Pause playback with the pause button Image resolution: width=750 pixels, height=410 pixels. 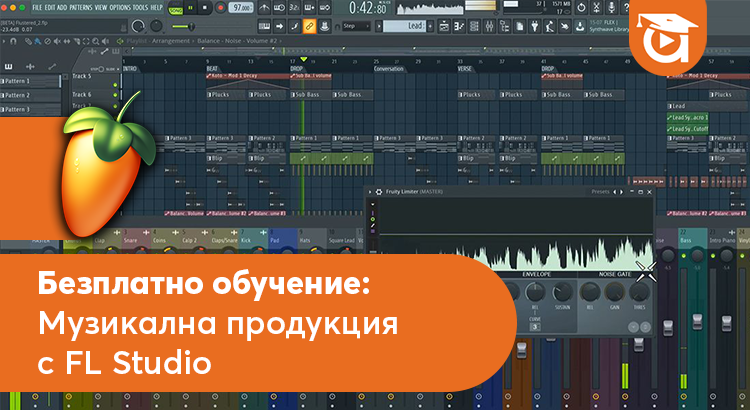(190, 8)
